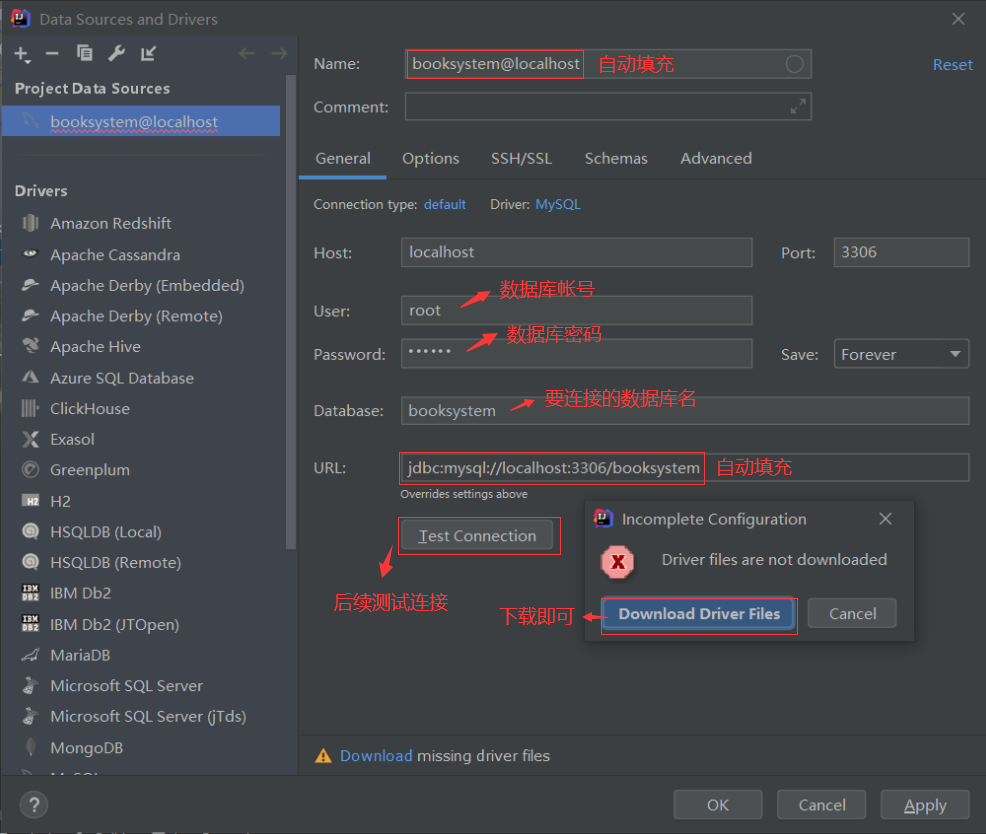The image size is (986, 834).
Task: Open help with question mark icon
Action: click(x=34, y=805)
